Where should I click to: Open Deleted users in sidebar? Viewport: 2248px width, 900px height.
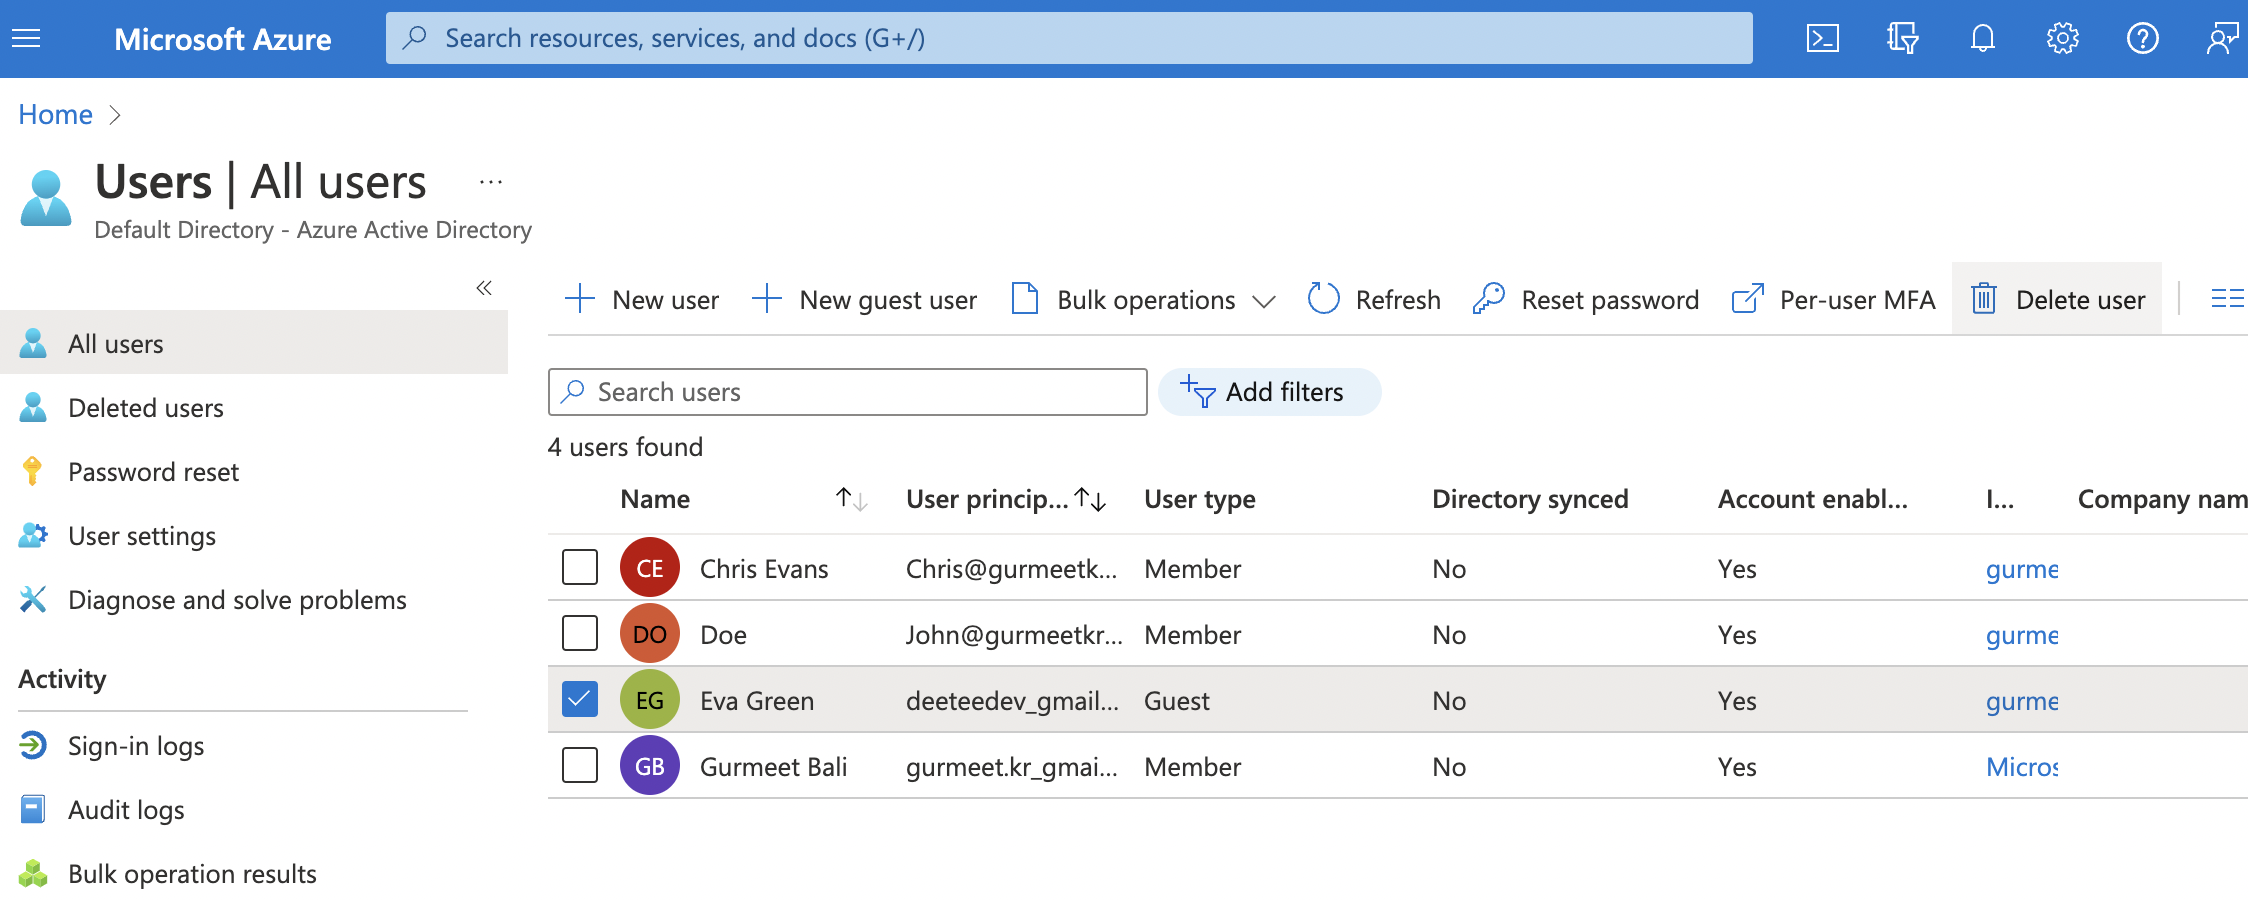pos(145,408)
